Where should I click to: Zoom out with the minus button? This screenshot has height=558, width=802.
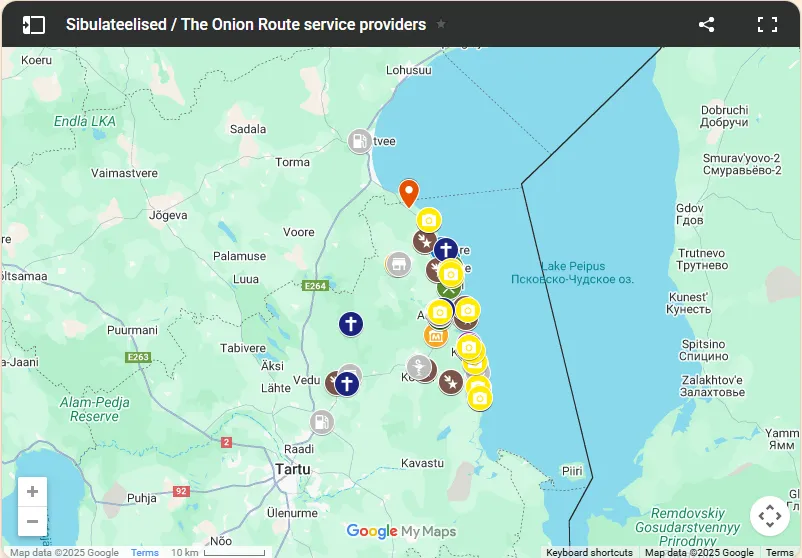pos(33,521)
